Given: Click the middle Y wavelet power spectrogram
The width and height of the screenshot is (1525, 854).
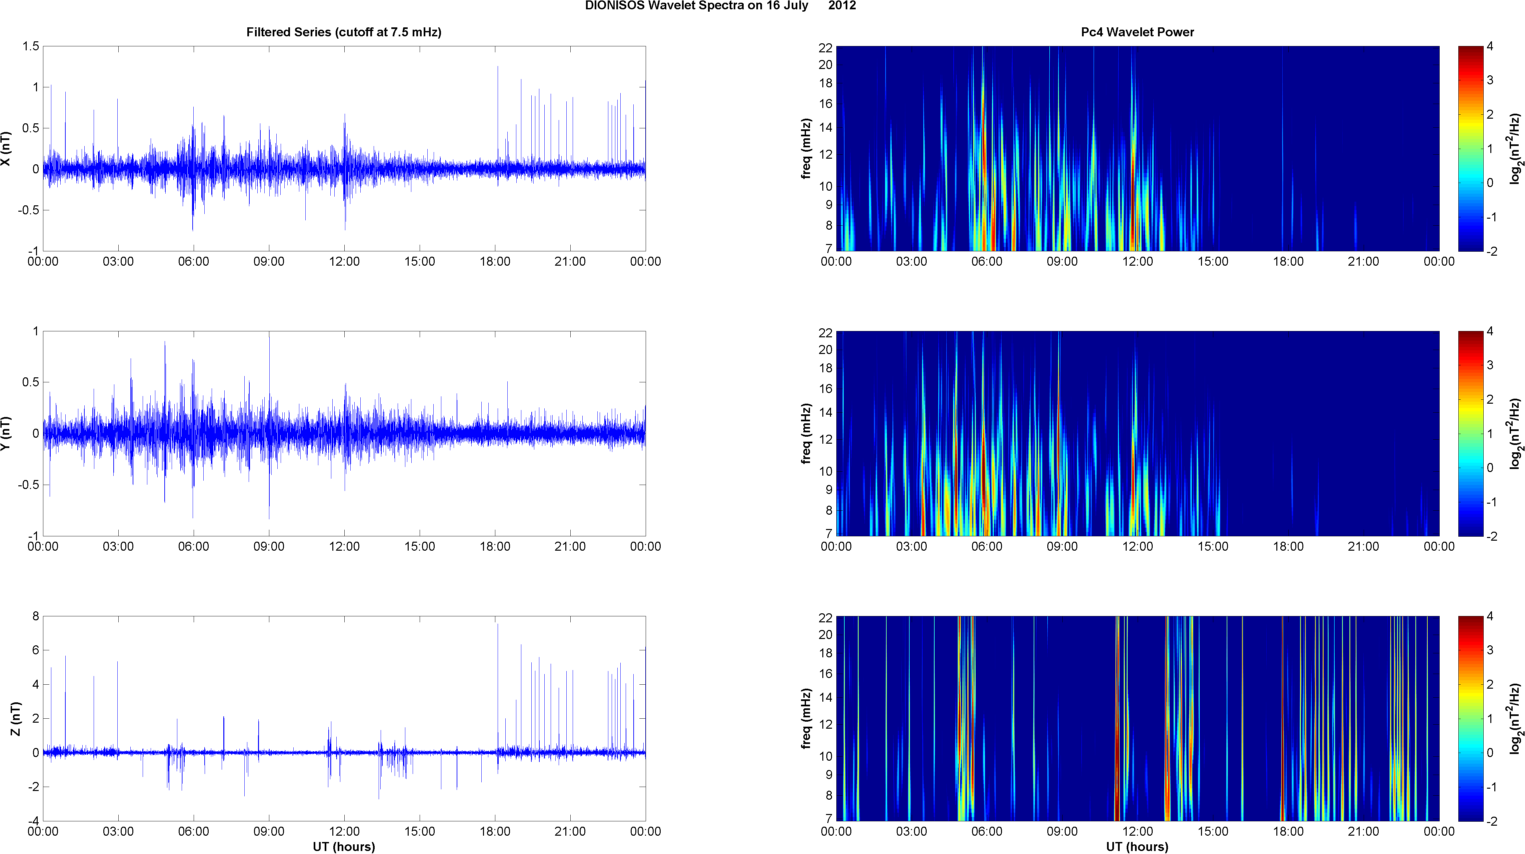Looking at the screenshot, I should pos(1137,433).
